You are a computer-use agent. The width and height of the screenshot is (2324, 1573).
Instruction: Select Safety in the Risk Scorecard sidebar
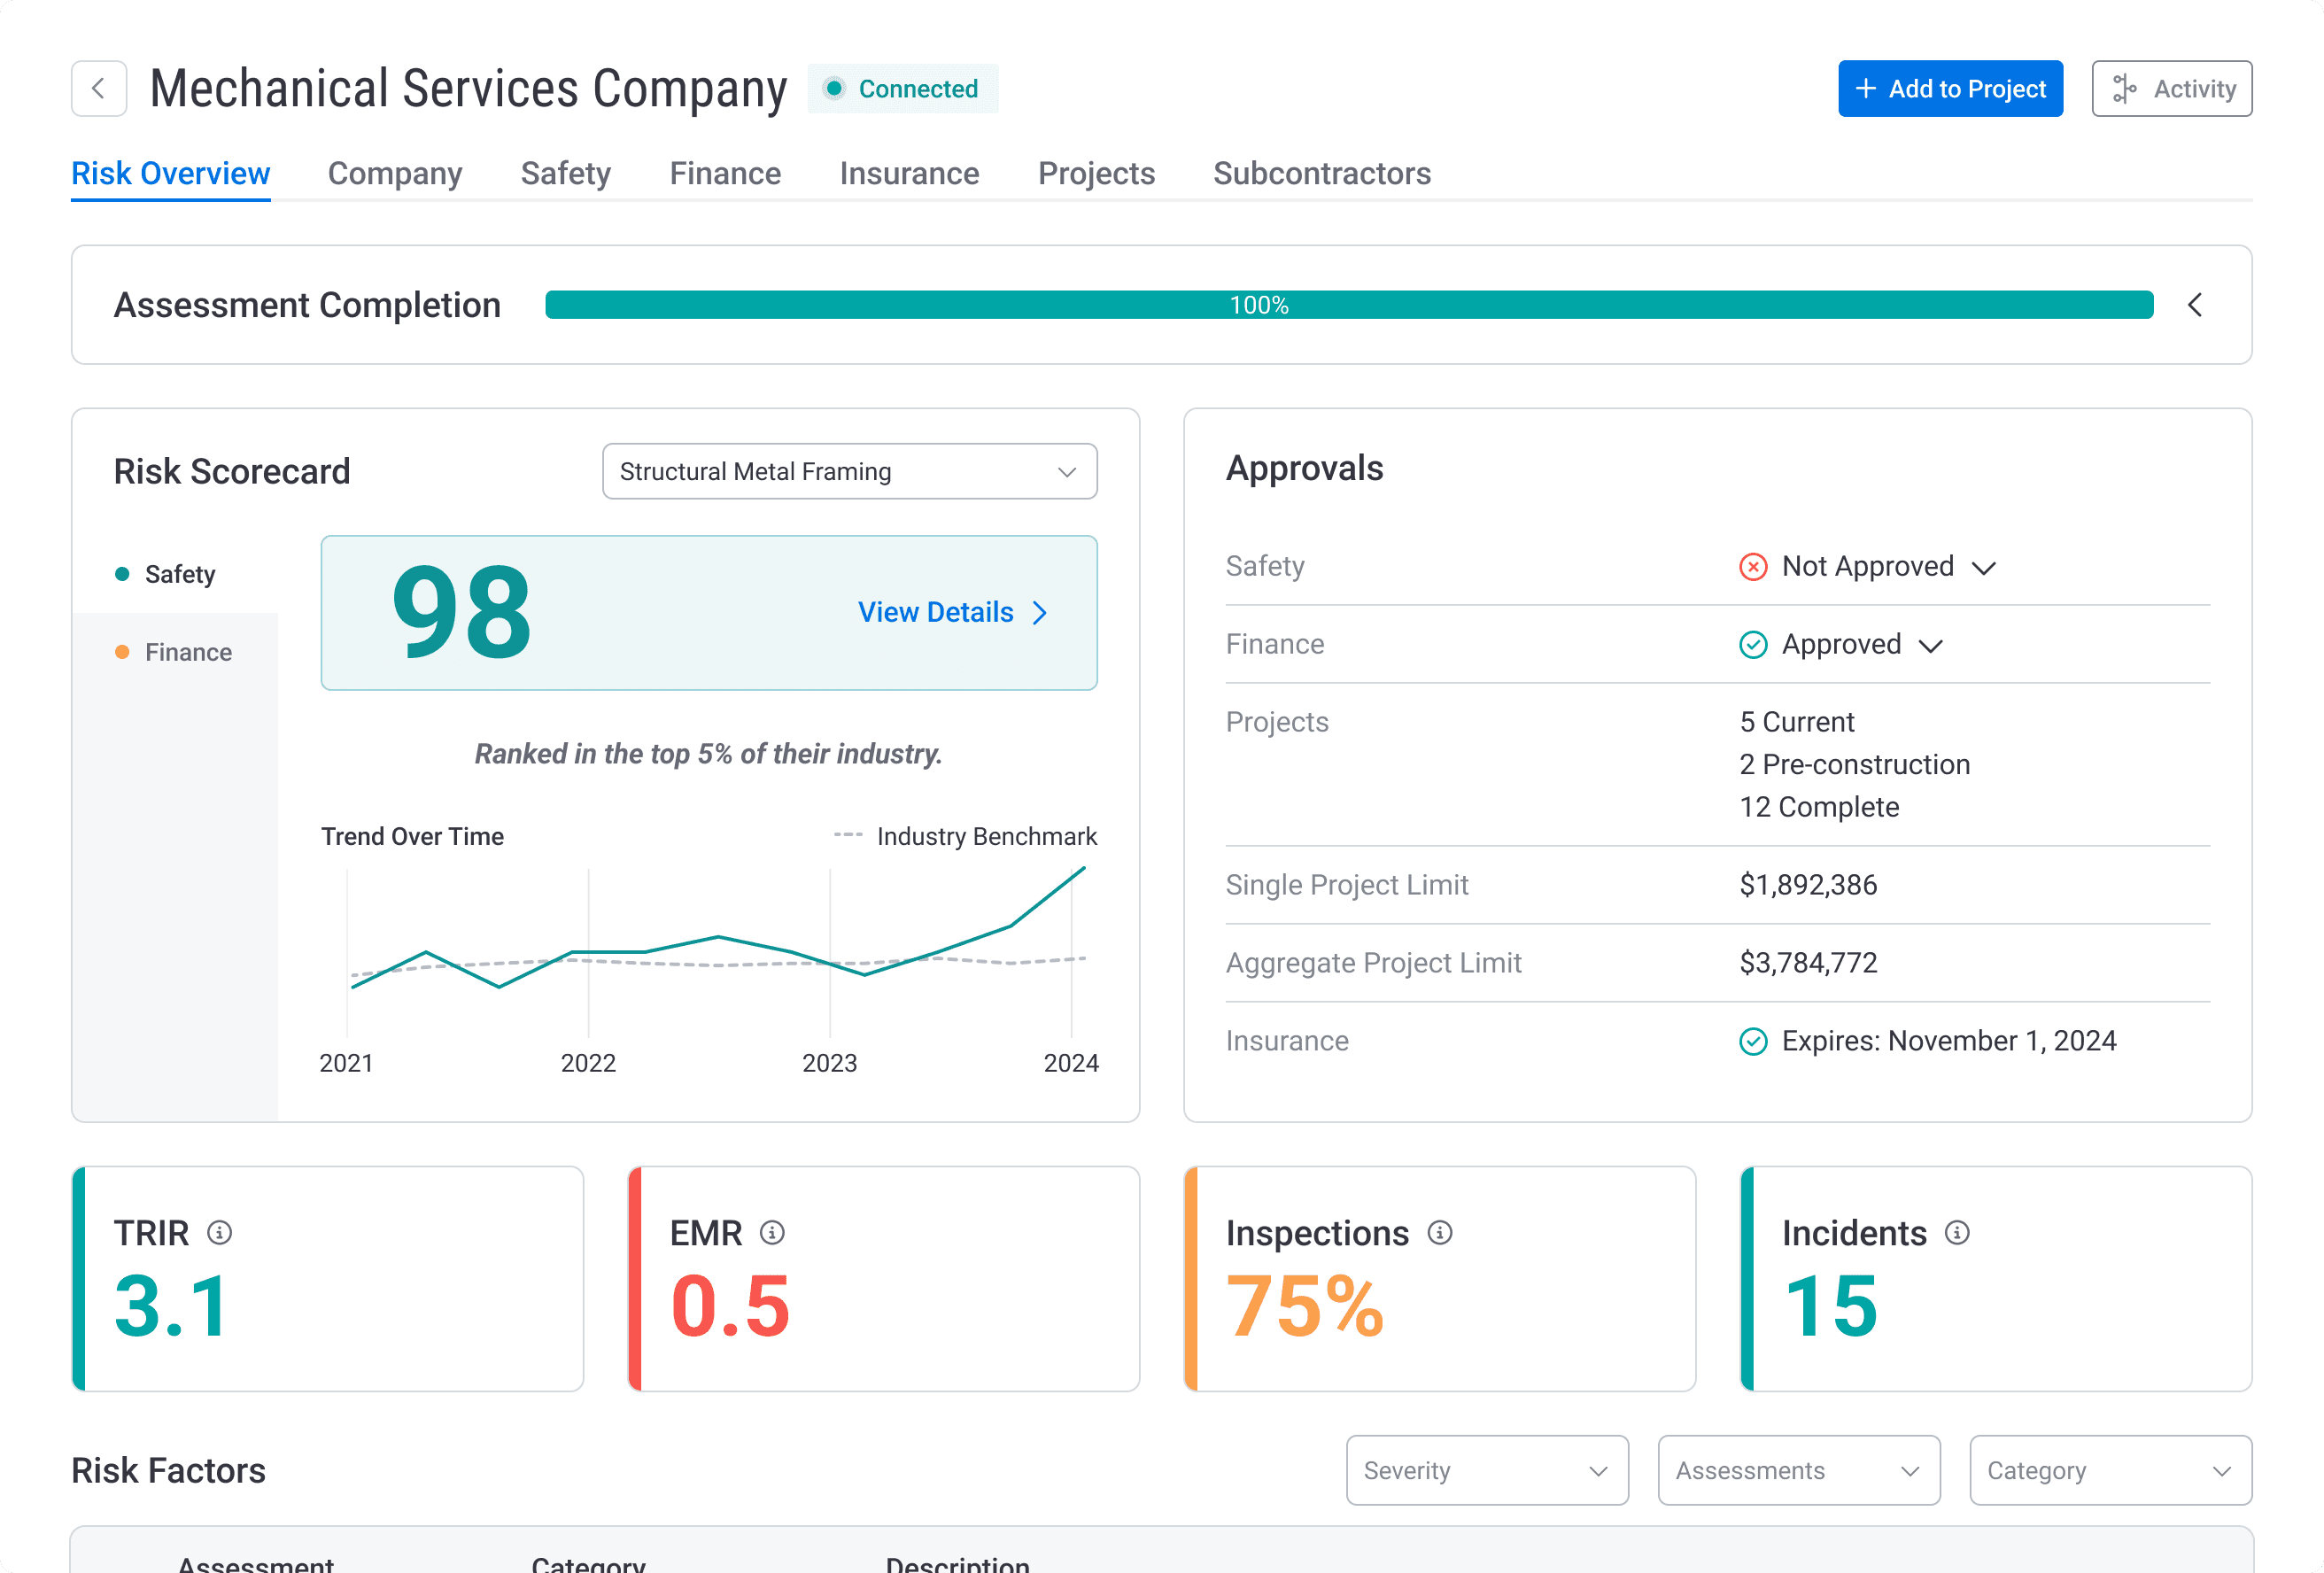[179, 574]
